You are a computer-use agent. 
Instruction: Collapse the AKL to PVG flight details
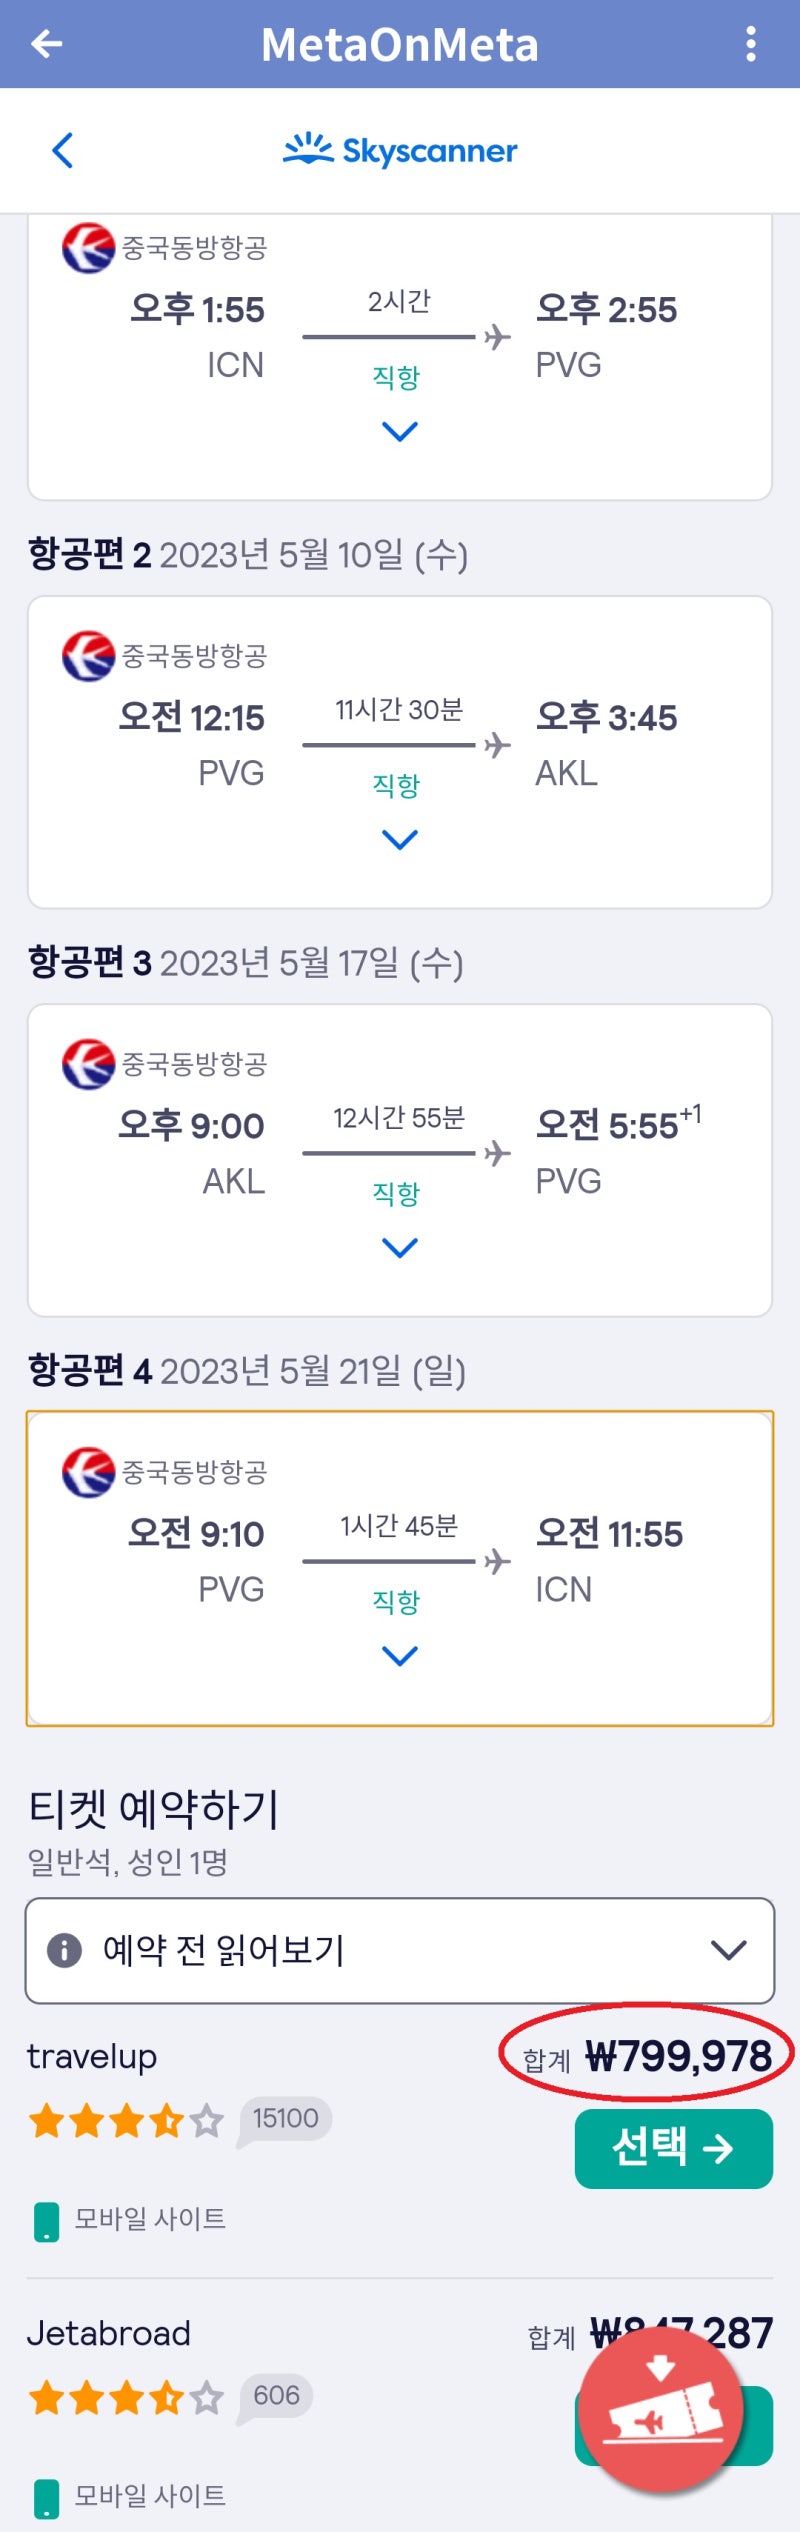pyautogui.click(x=399, y=1247)
